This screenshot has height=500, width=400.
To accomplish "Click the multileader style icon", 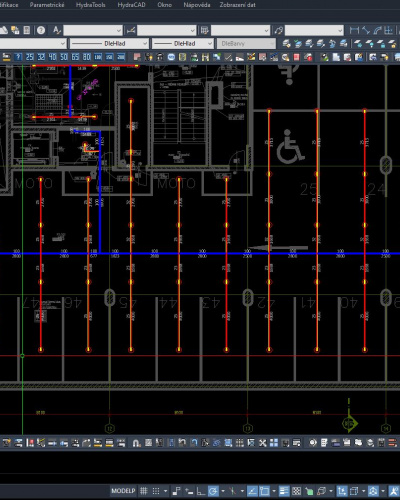I will pos(278,30).
